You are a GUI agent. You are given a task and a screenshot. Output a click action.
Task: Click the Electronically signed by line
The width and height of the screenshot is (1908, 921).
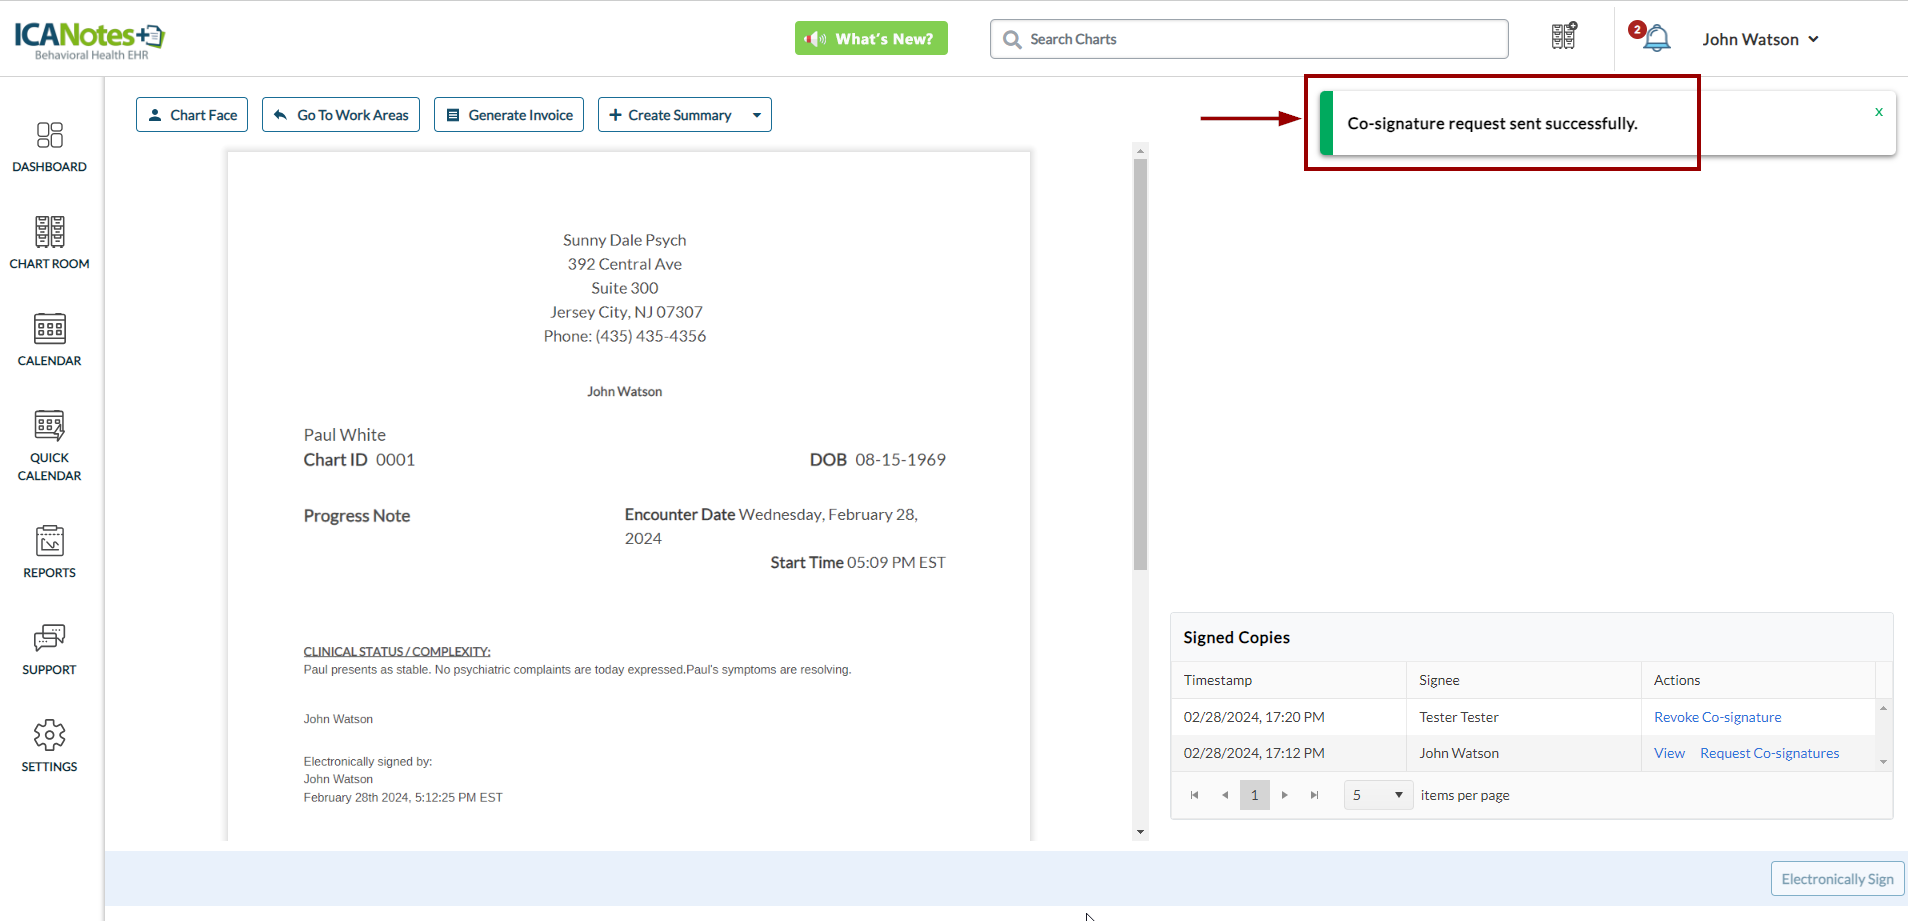coord(368,762)
